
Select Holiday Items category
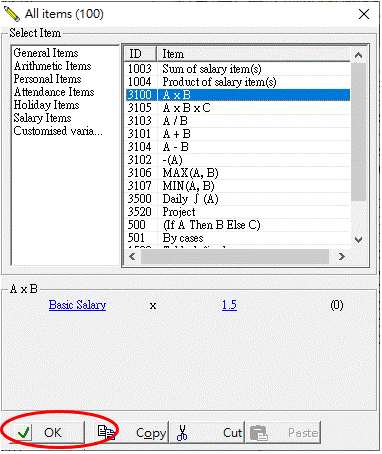click(x=46, y=105)
